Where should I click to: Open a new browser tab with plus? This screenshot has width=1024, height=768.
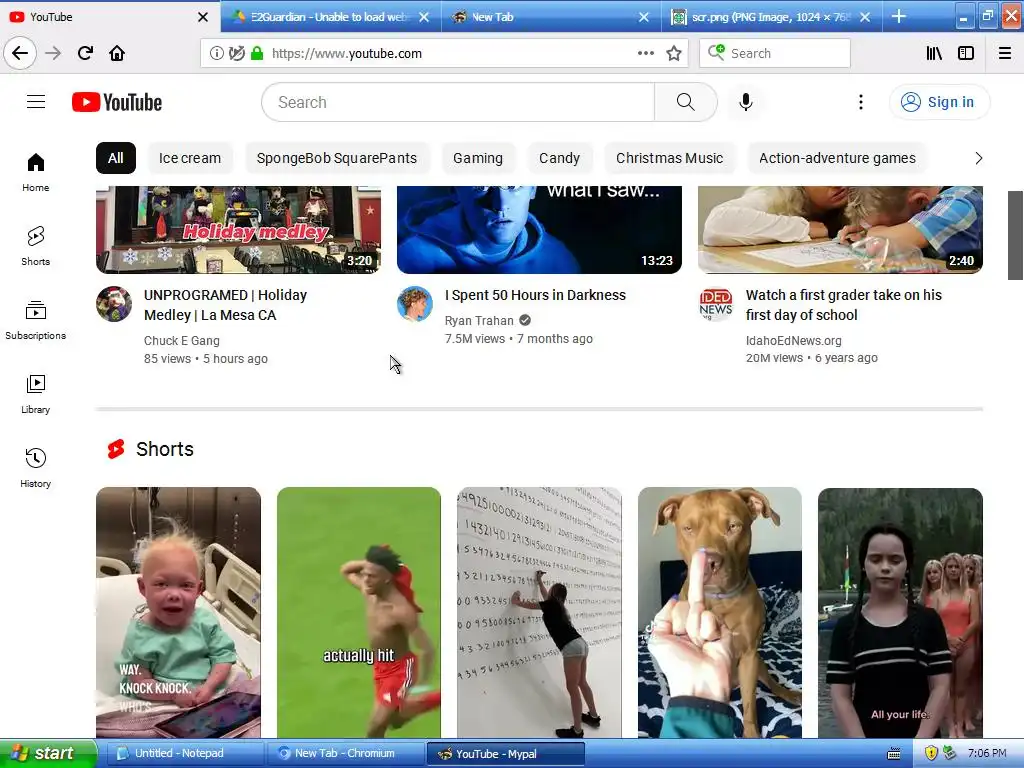899,16
